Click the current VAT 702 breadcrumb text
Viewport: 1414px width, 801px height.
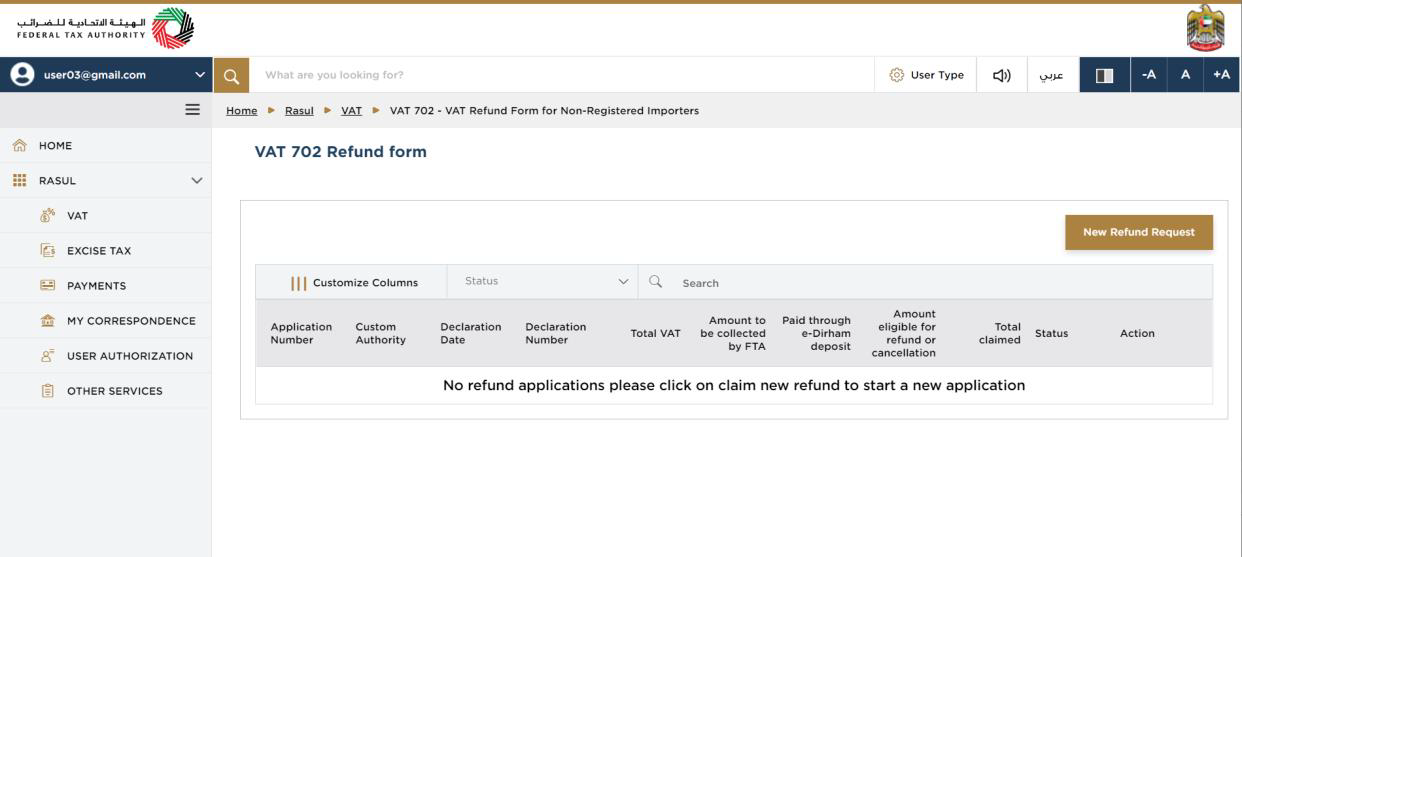[544, 111]
